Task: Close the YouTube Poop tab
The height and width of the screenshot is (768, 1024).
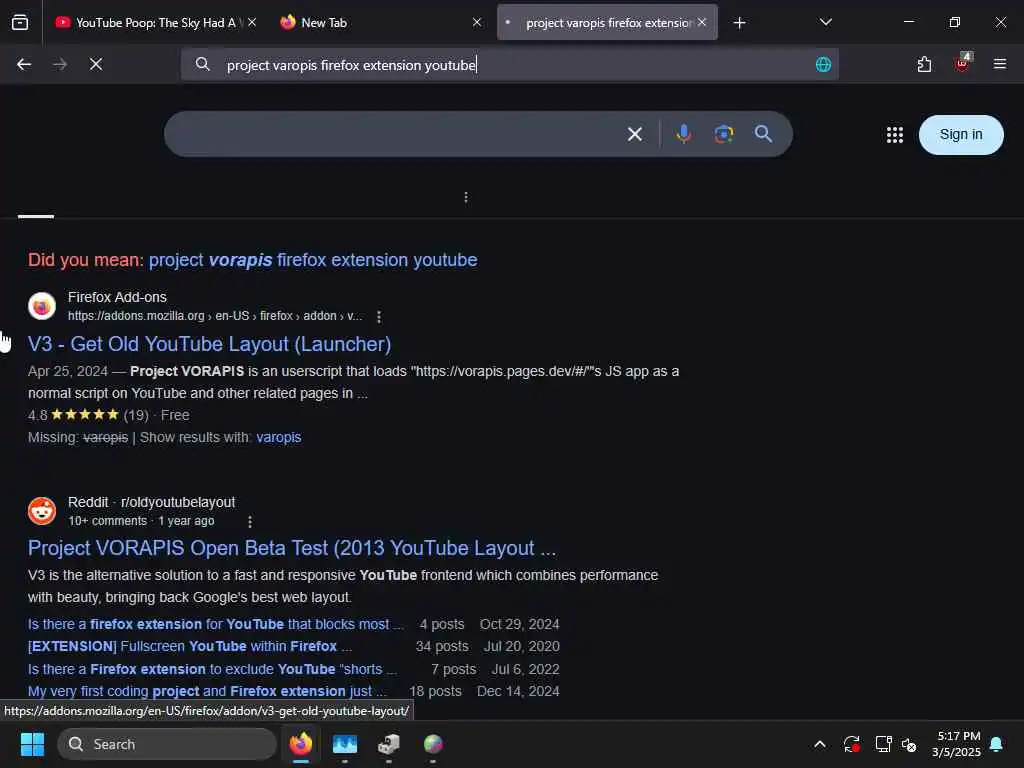Action: (252, 22)
